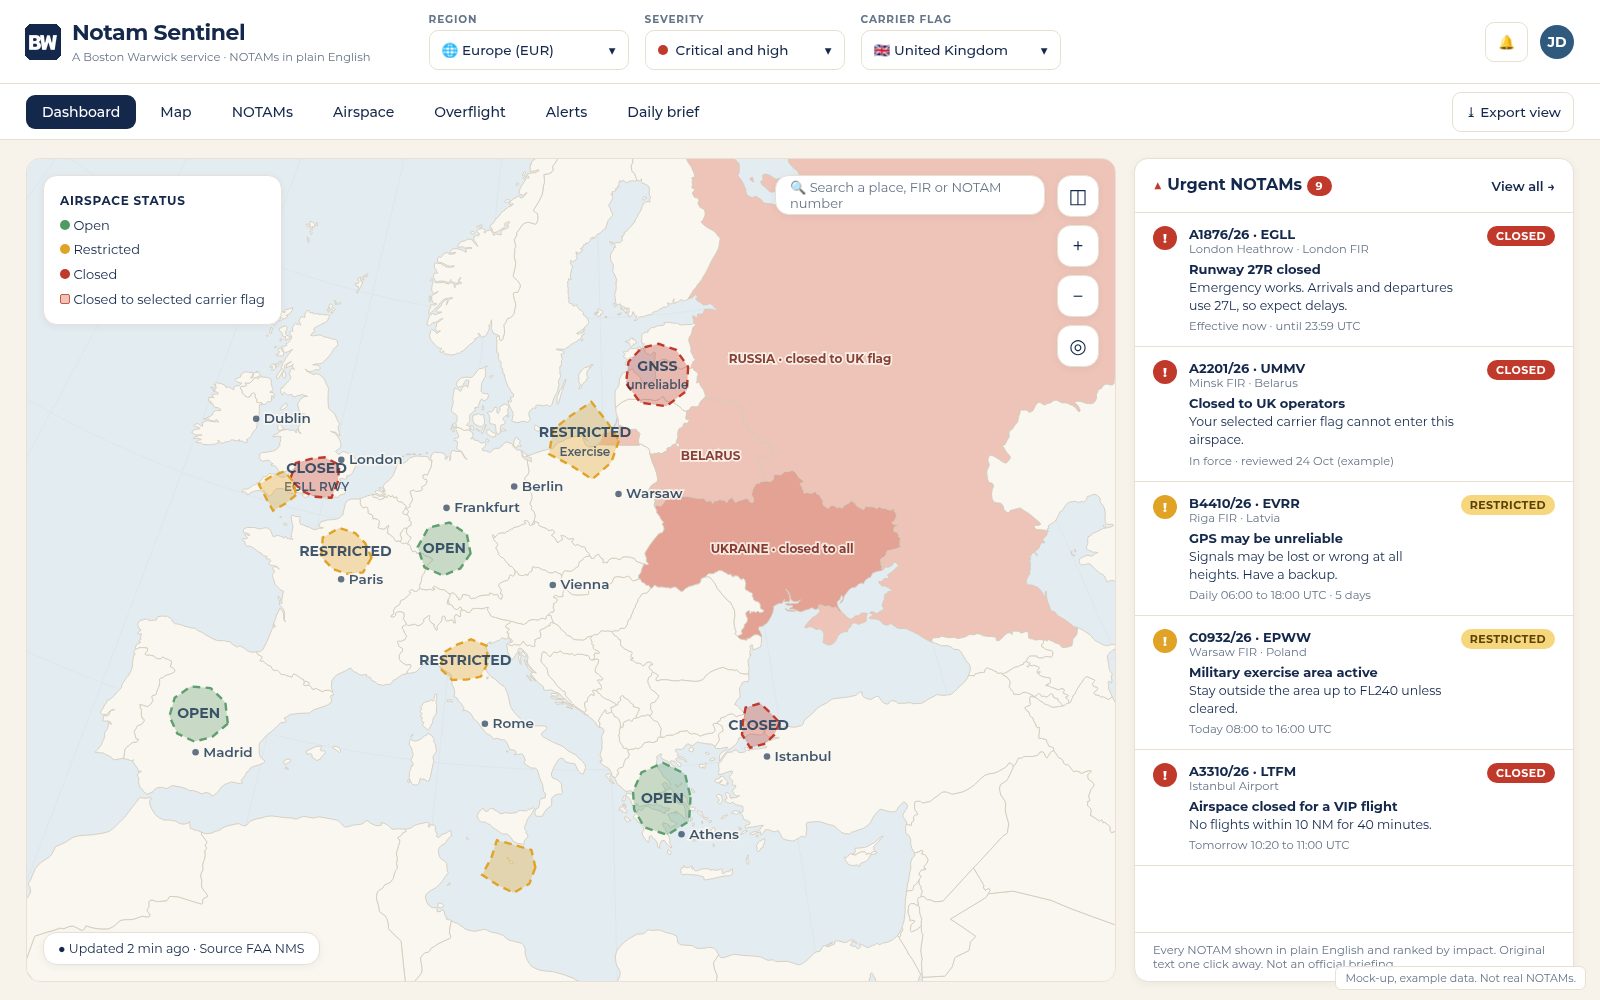The height and width of the screenshot is (1000, 1600).
Task: Click the Open legend green swatch
Action: [x=65, y=225]
